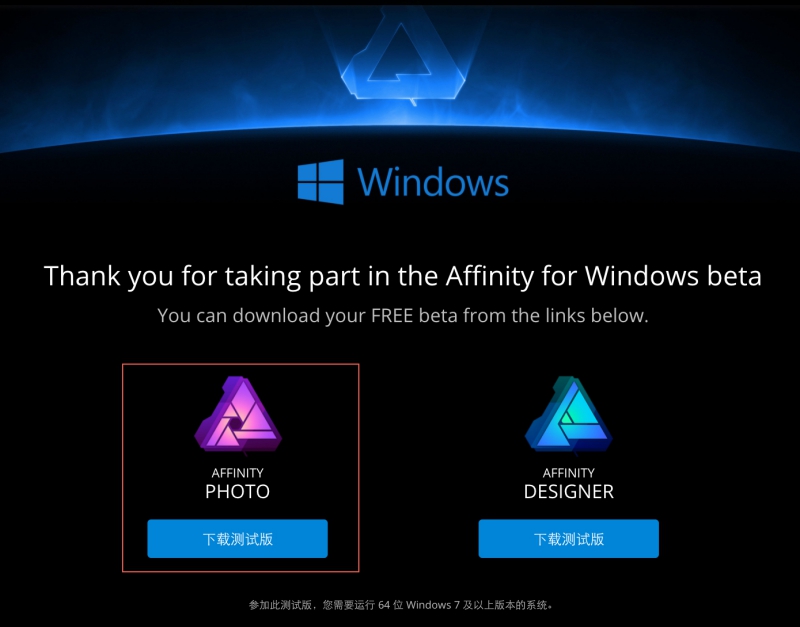
Task: Click the "You can download your FREE beta" subtitle
Action: coord(403,316)
